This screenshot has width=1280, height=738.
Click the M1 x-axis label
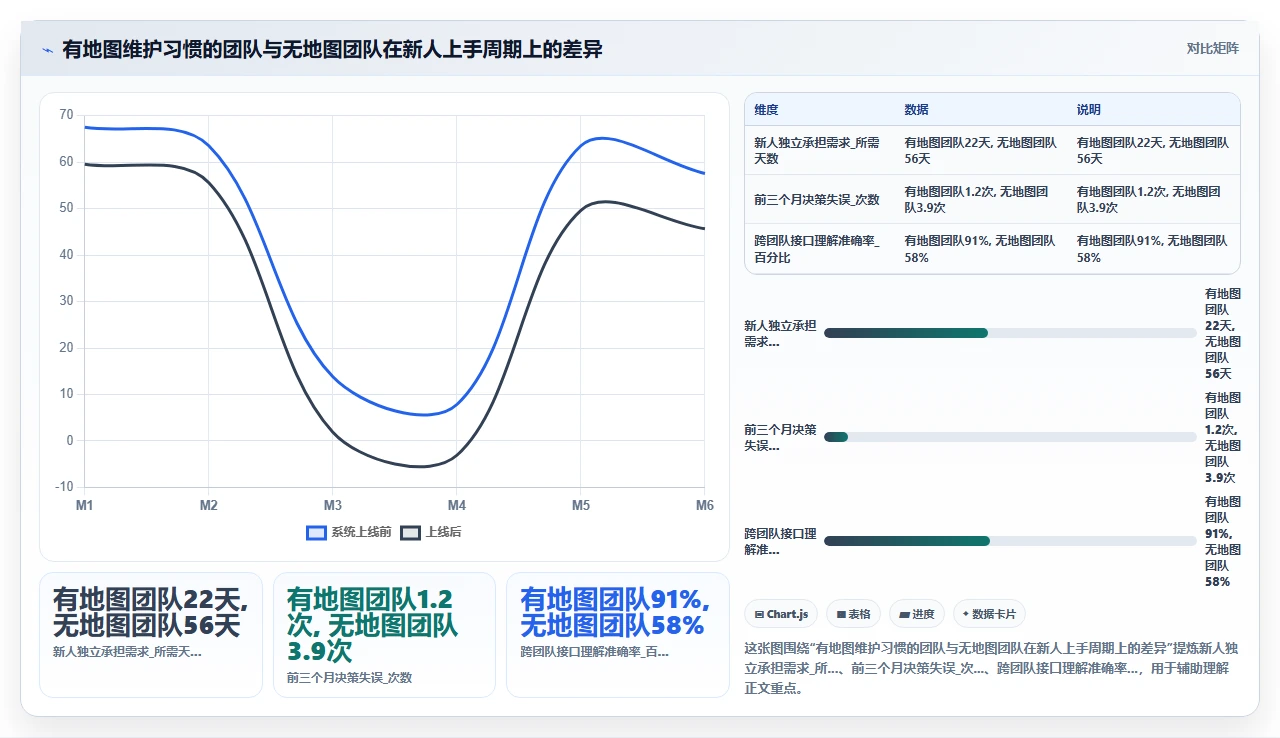tap(85, 505)
